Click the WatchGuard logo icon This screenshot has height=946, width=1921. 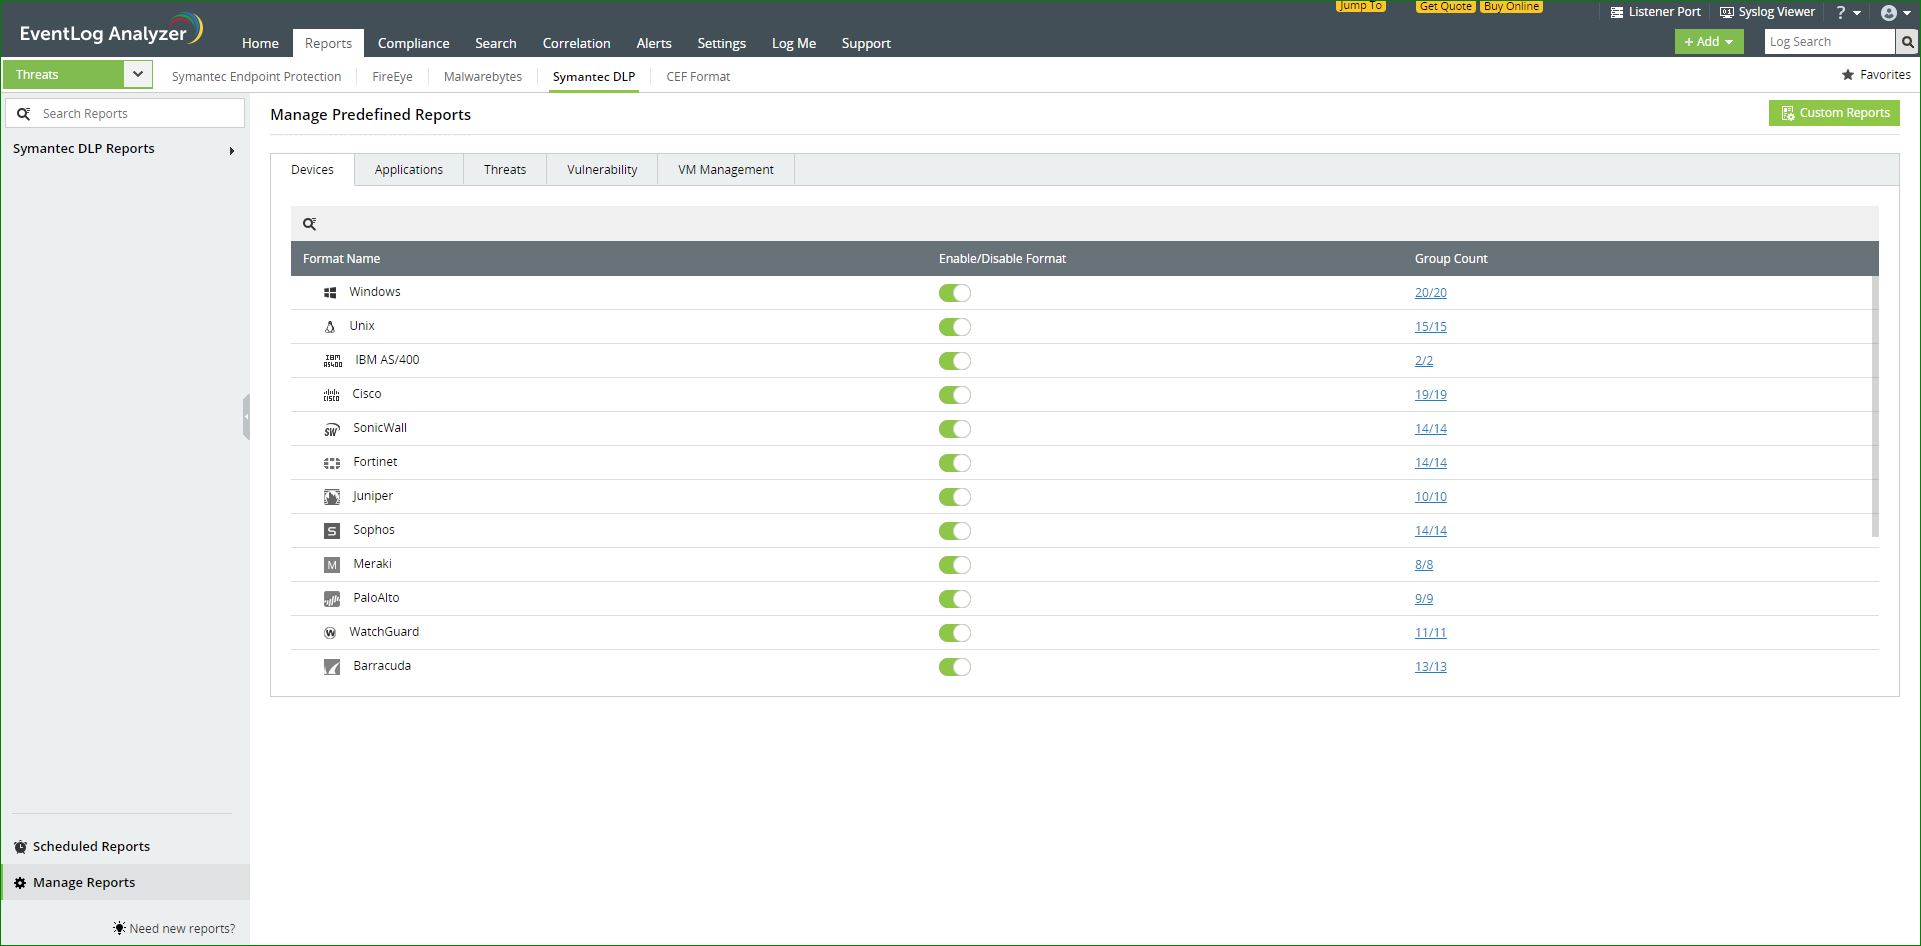(330, 633)
